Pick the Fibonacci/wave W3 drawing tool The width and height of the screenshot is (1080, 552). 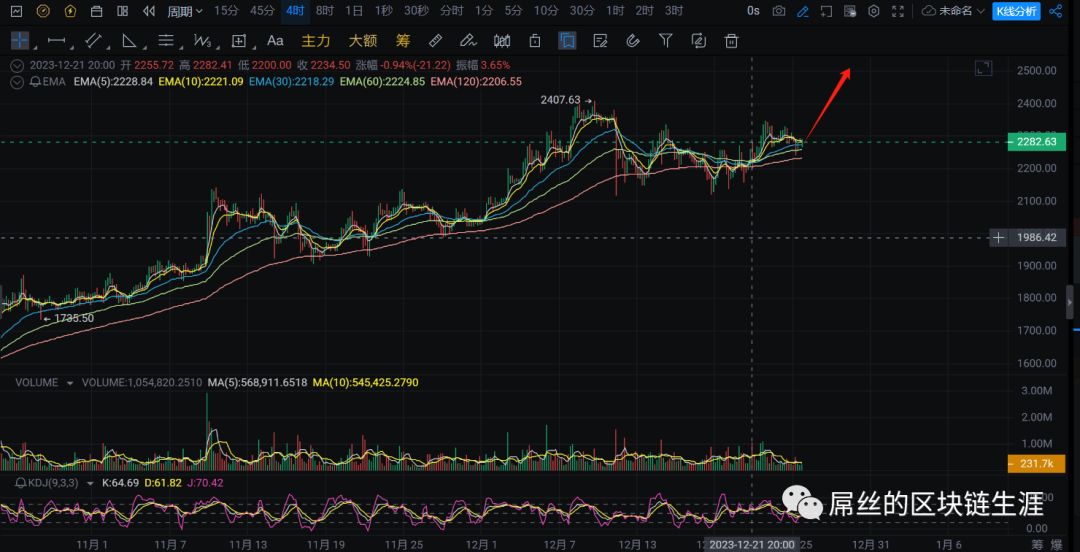click(202, 41)
